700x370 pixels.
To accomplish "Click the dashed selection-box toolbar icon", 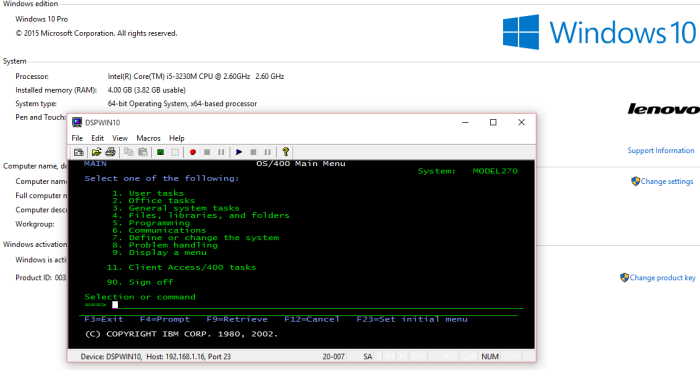I will click(x=175, y=152).
